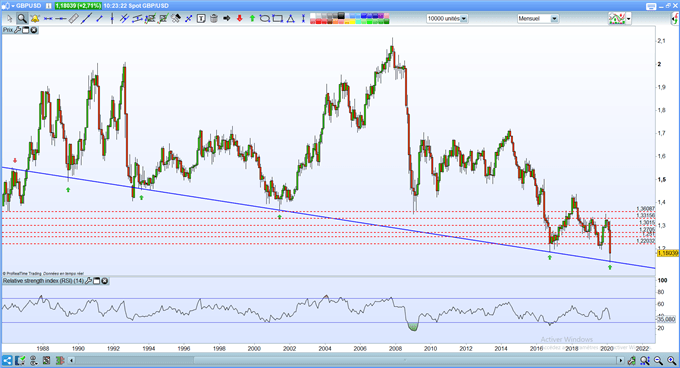This screenshot has height=368, width=680.
Task: Click the 2008 date axis label
Action: (x=395, y=348)
